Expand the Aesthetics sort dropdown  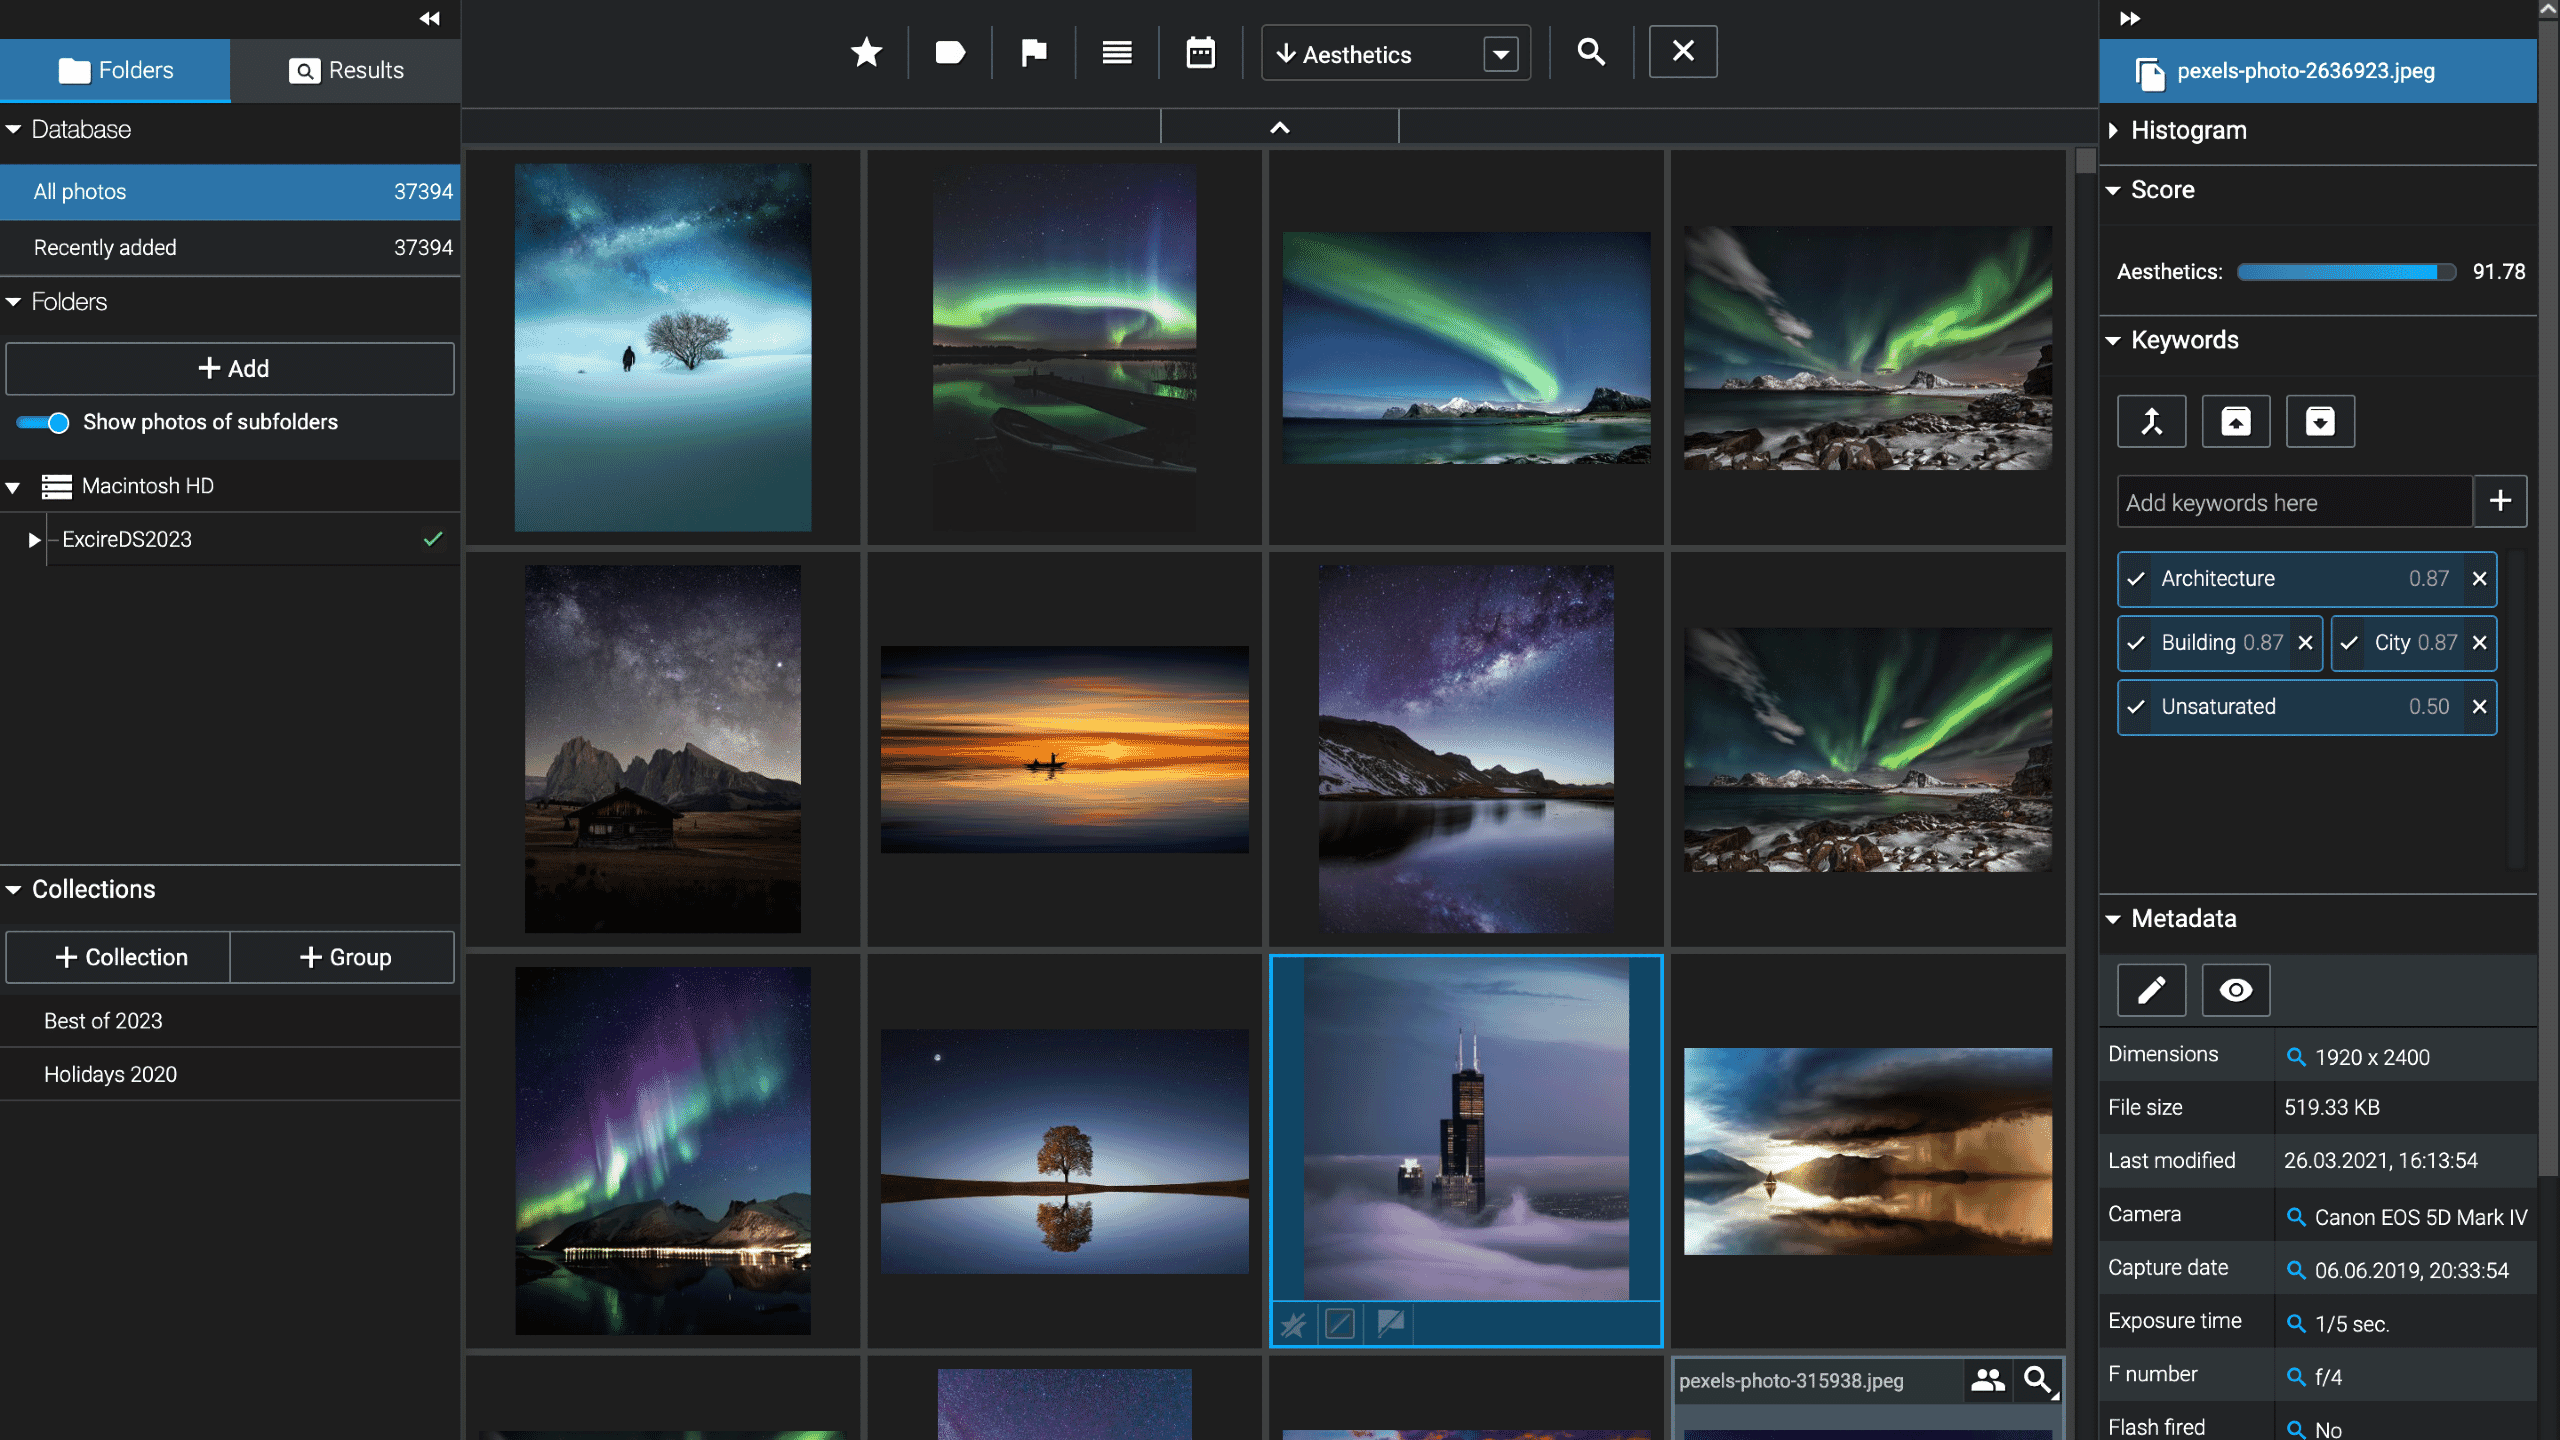(x=1503, y=55)
